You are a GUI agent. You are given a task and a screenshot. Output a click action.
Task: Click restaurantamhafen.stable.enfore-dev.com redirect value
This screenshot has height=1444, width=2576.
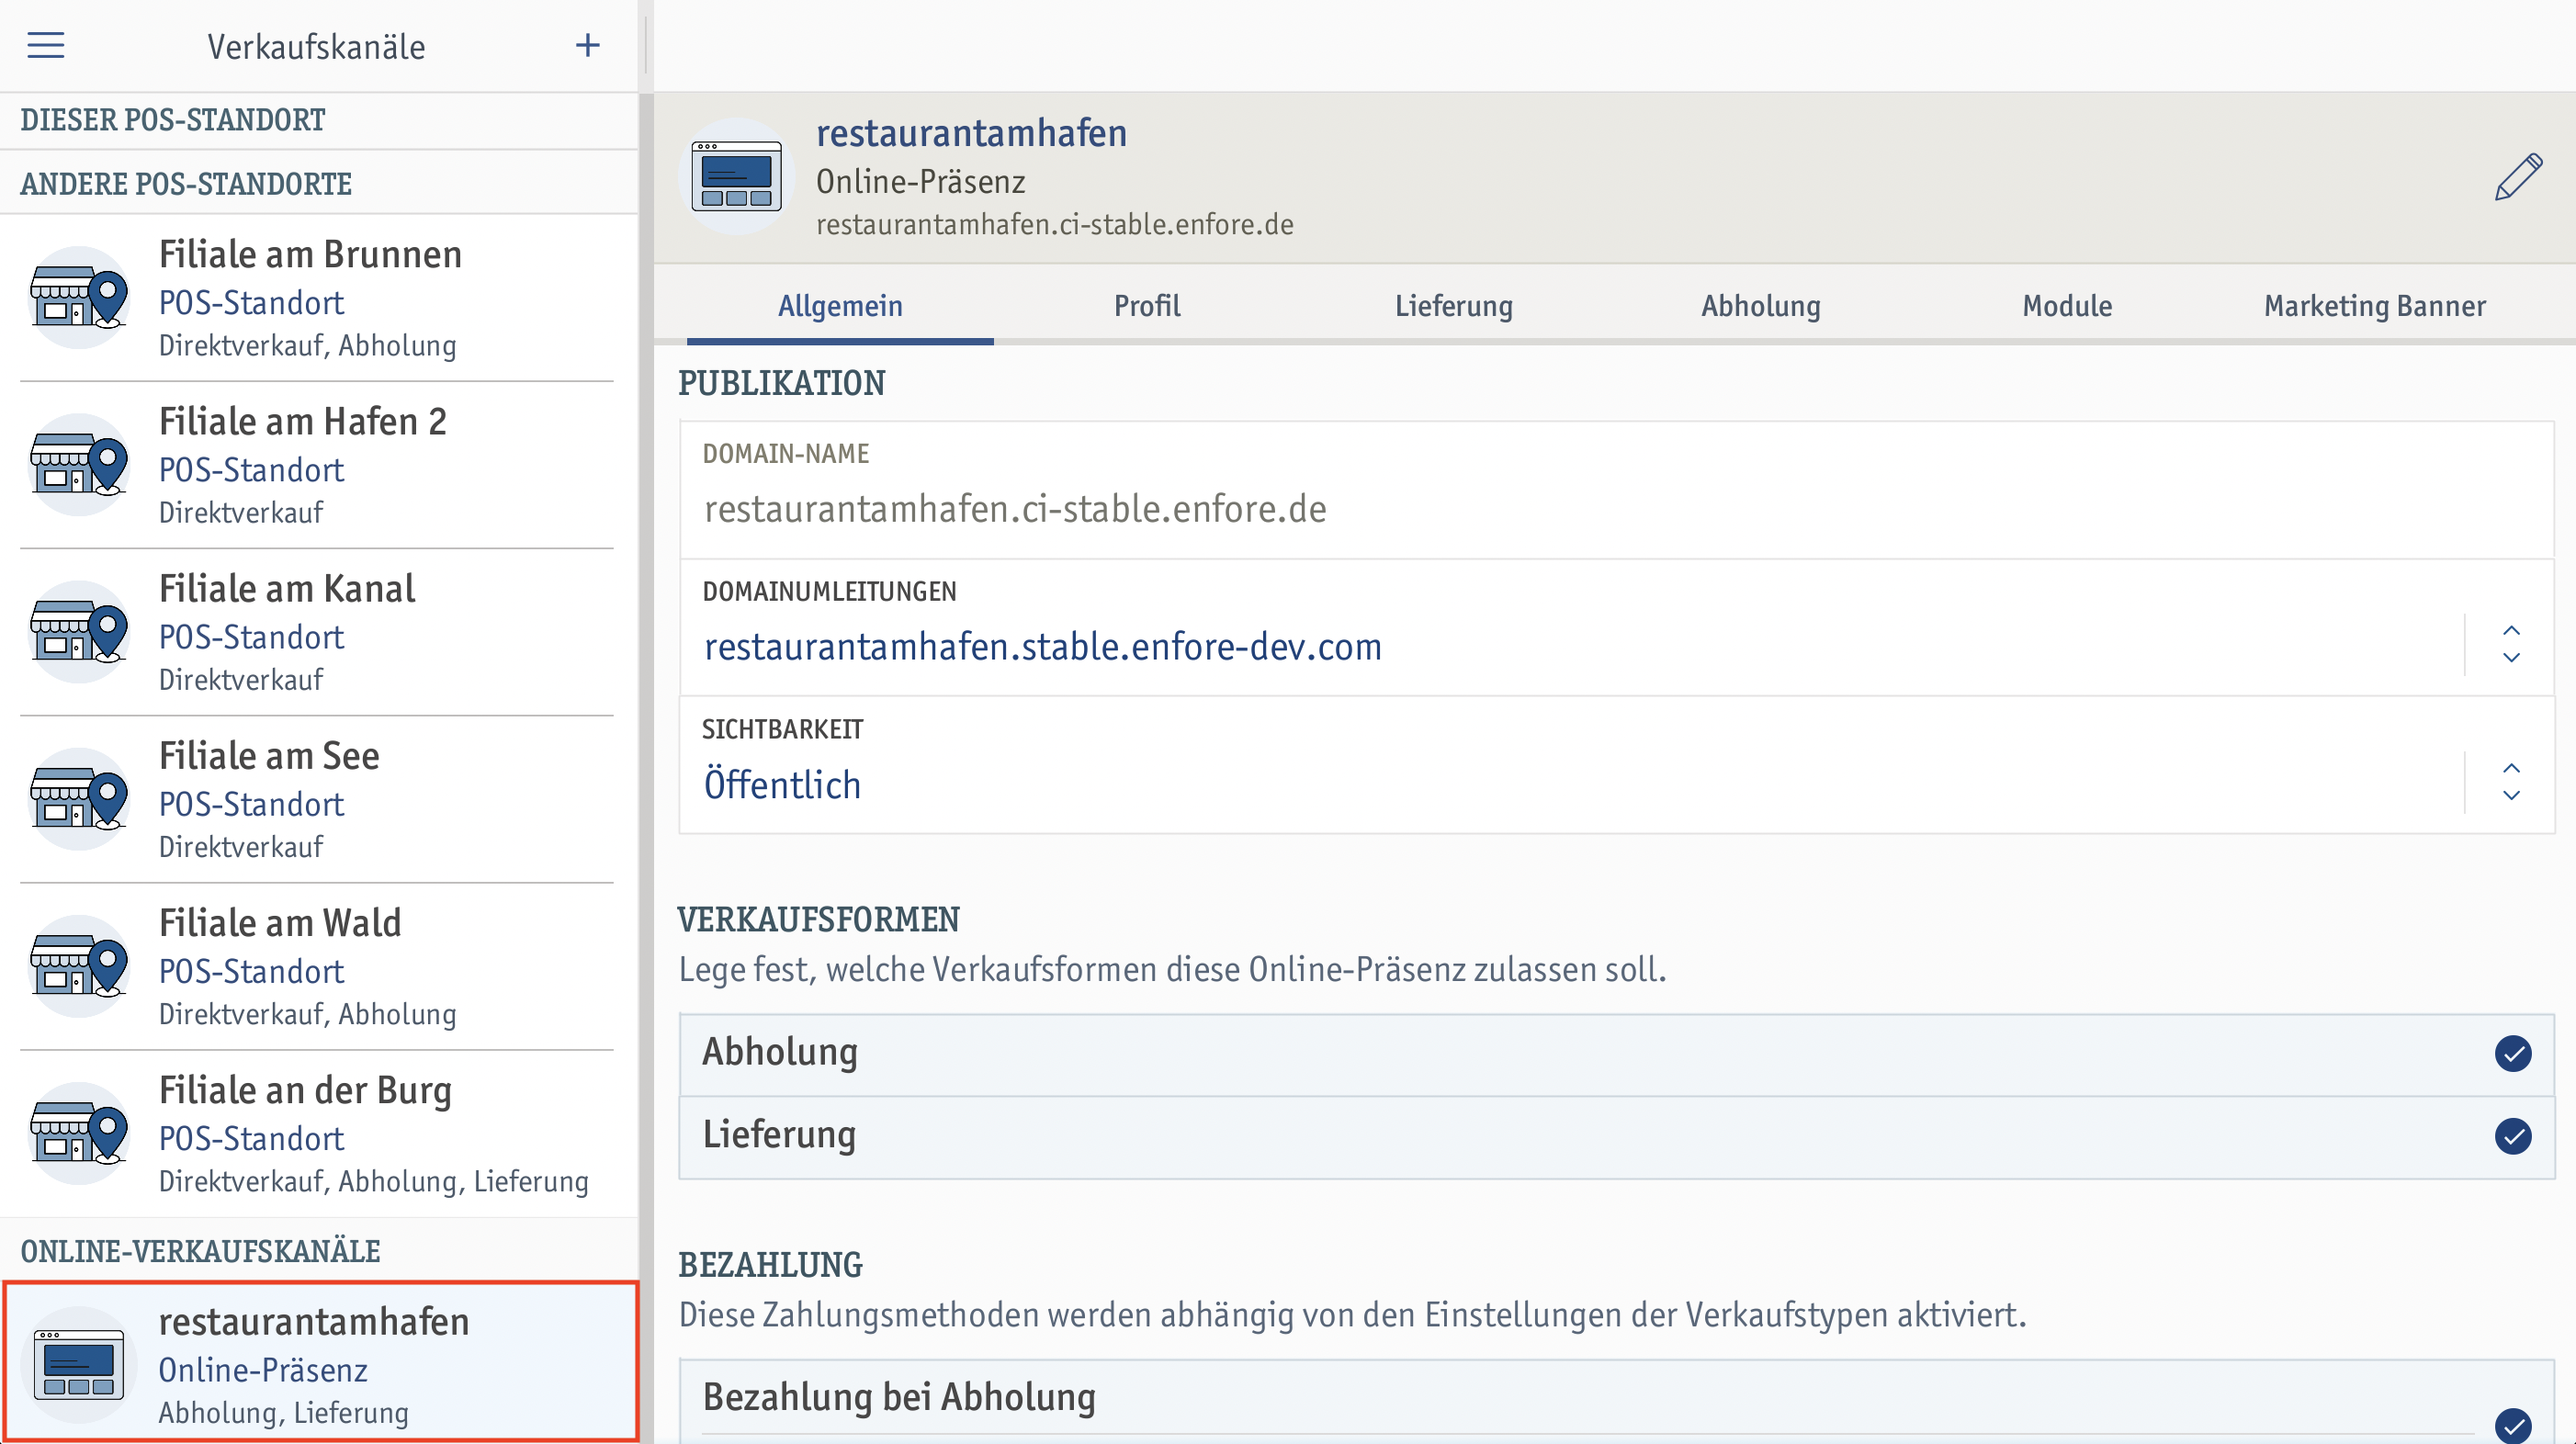1043,647
